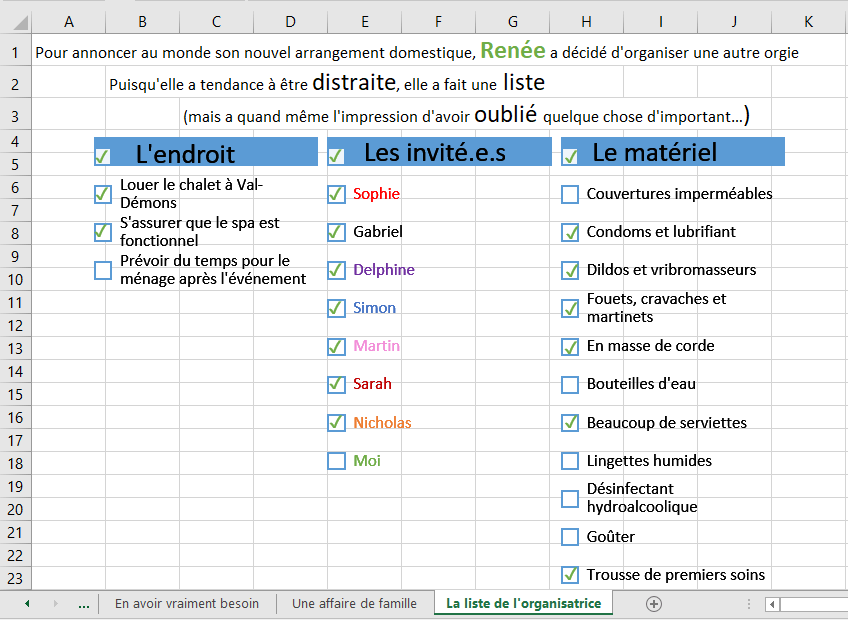Tick the "Prévoir du temps pour le ménage" checkbox
Image resolution: width=848 pixels, height=620 pixels.
click(x=102, y=270)
